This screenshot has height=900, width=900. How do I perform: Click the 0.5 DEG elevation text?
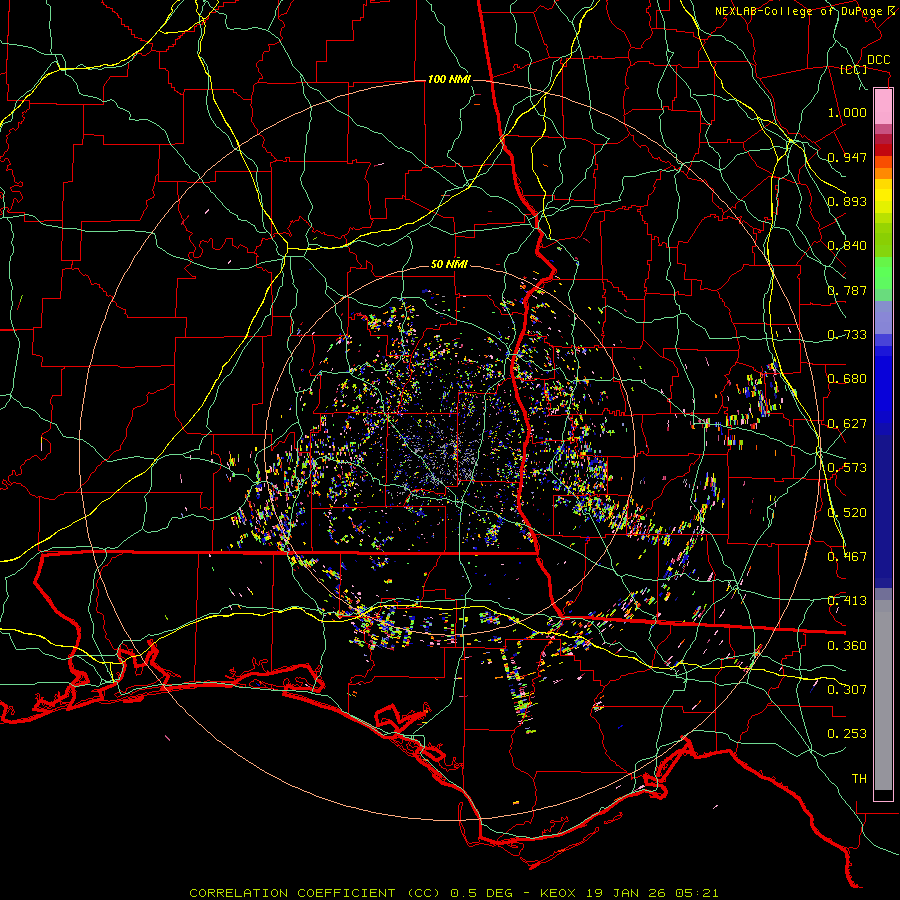[484, 893]
